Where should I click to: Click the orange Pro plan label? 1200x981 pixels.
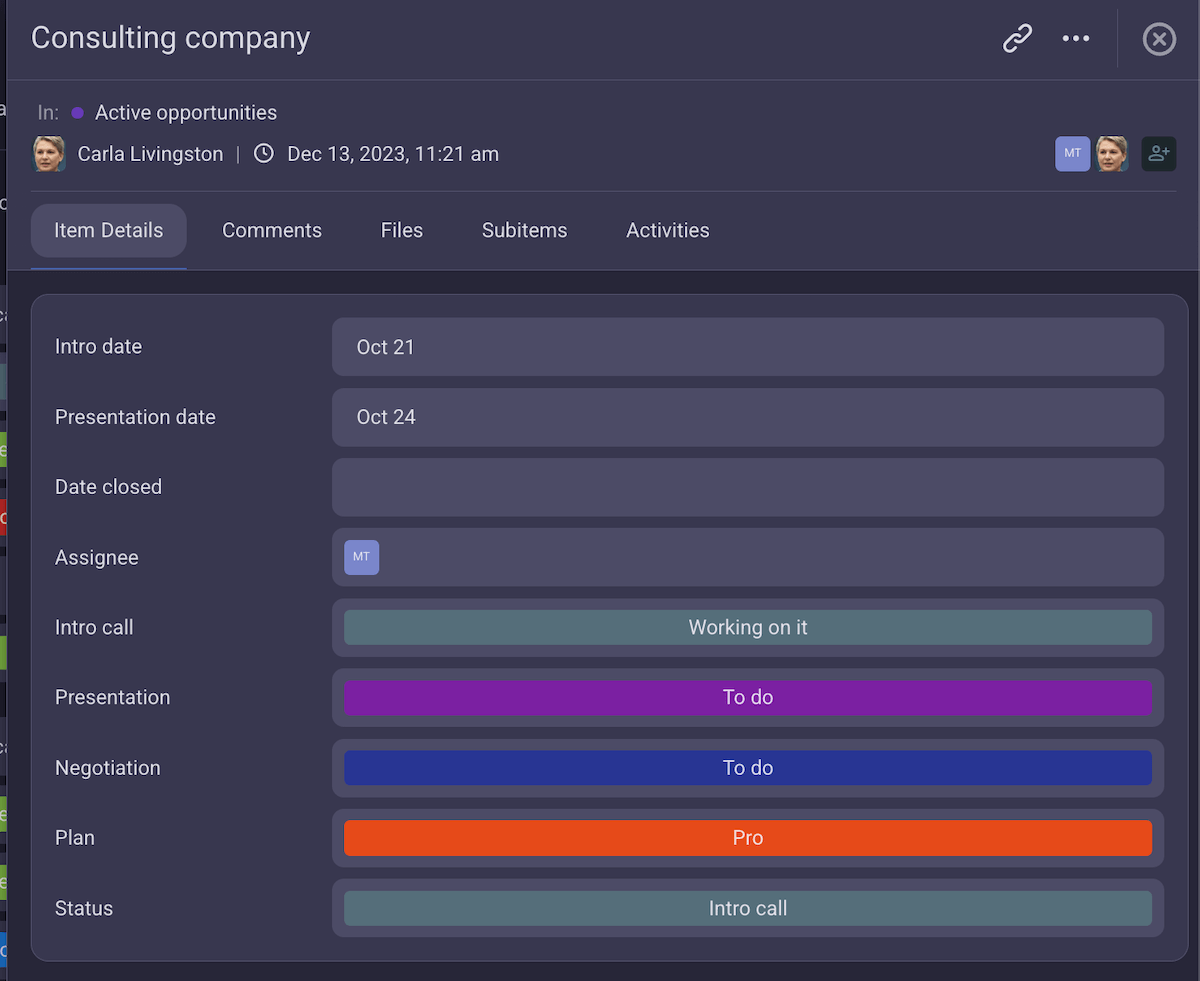coord(747,838)
